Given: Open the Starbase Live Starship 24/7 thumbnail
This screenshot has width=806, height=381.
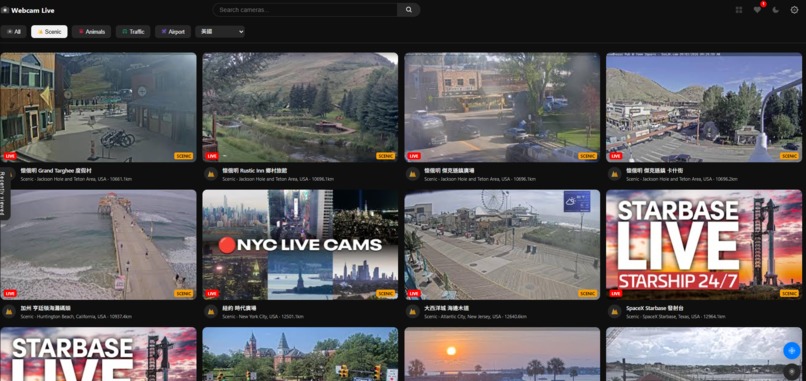Looking at the screenshot, I should [704, 245].
